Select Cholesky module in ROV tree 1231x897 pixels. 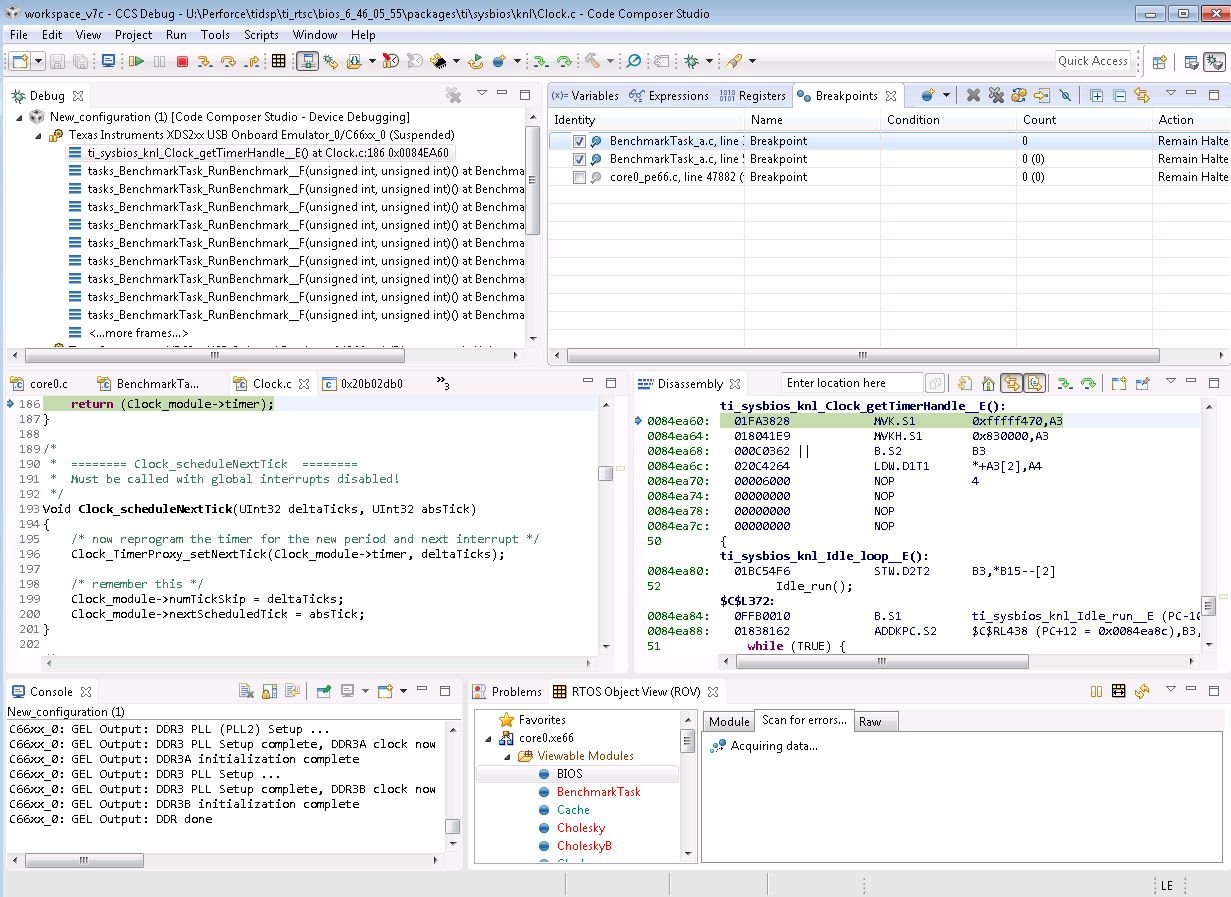pos(580,828)
